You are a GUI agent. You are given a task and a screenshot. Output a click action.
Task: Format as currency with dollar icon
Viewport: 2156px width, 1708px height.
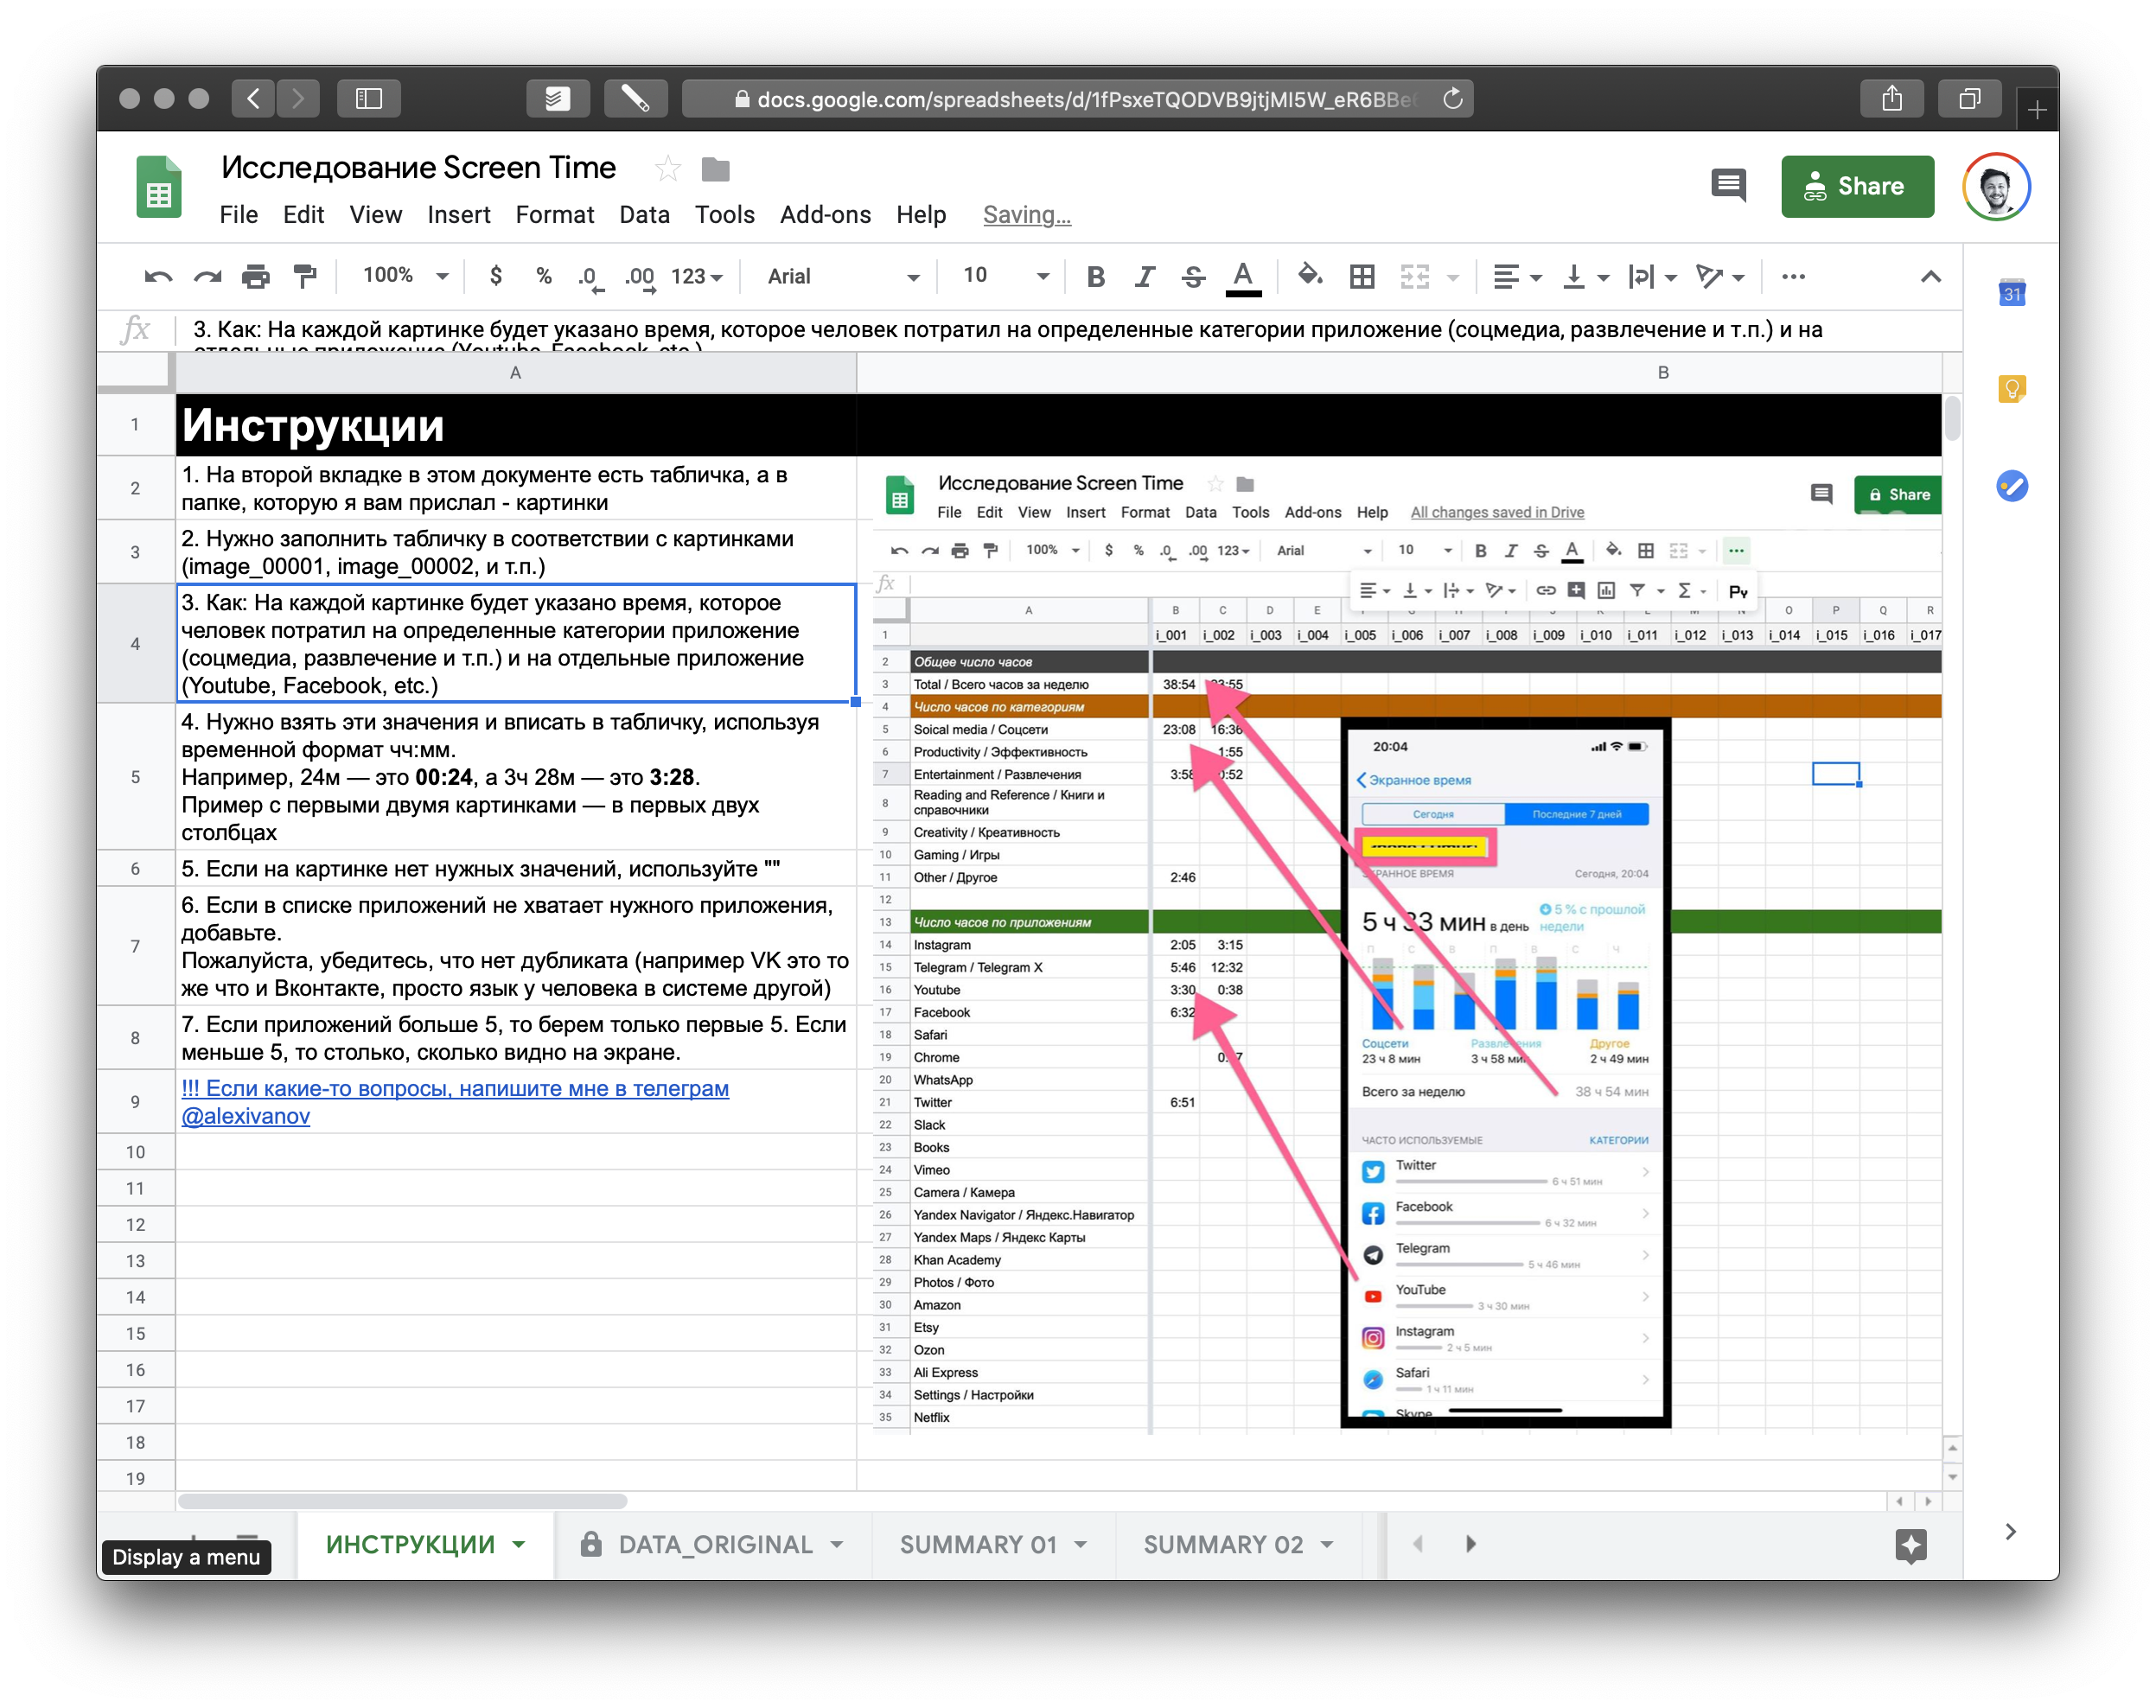coord(495,276)
